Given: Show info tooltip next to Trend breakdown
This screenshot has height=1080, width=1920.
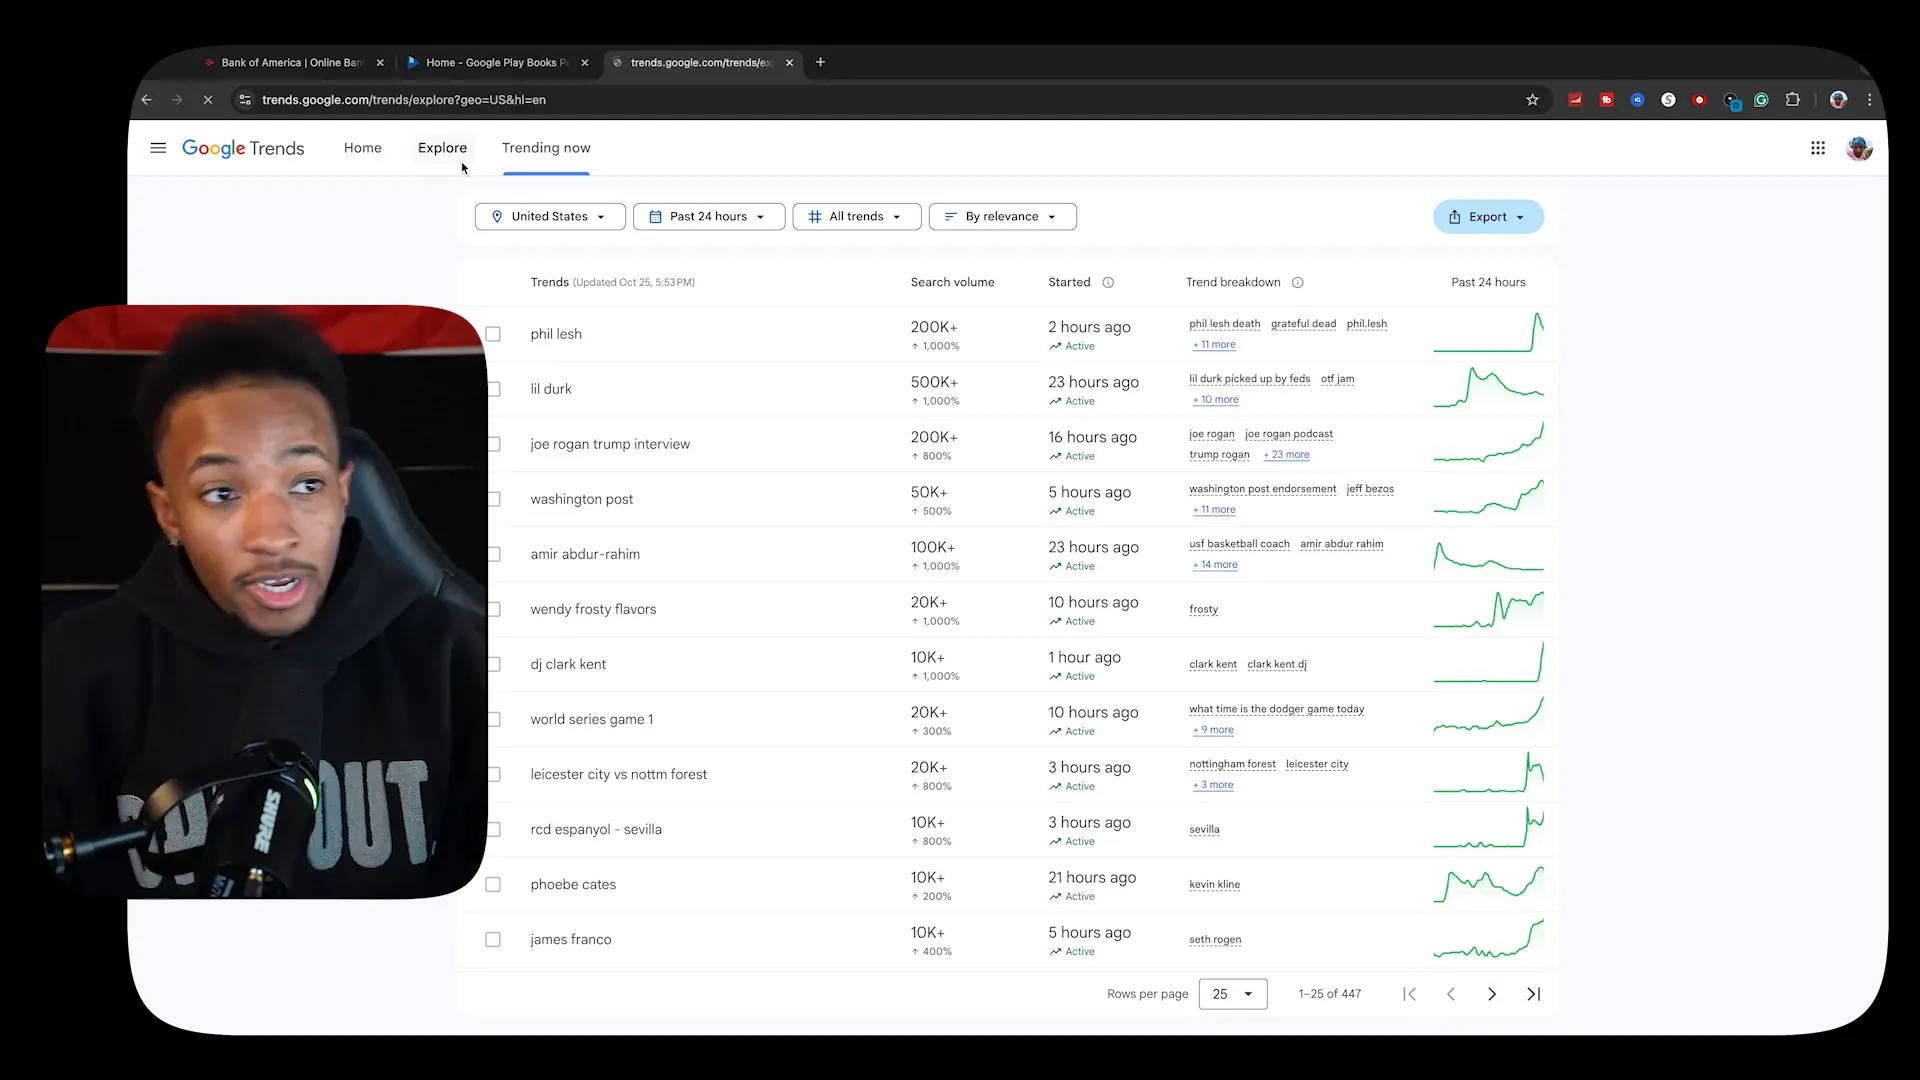Looking at the screenshot, I should point(1298,283).
